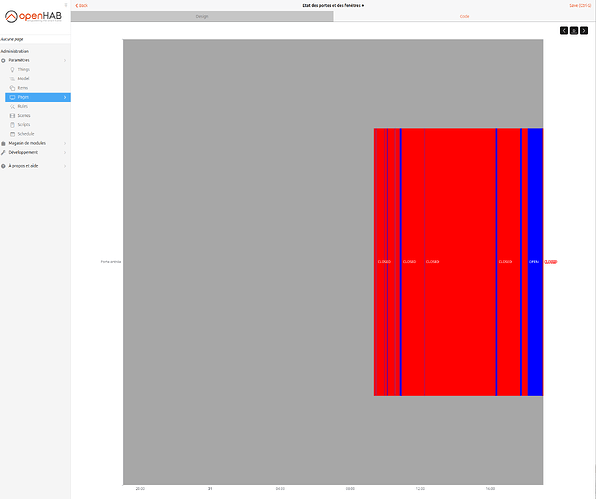Viewport: 596px width, 499px height.
Task: Switch to the Code tab
Action: pyautogui.click(x=464, y=16)
